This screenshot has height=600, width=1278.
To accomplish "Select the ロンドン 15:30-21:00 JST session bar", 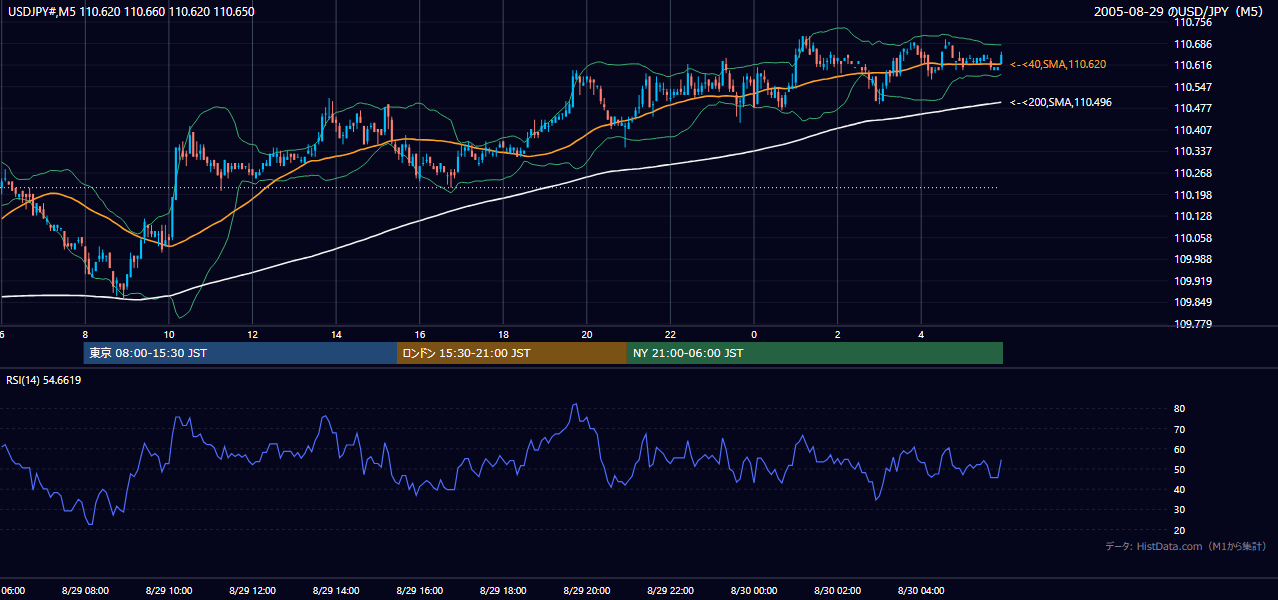I will (x=512, y=353).
